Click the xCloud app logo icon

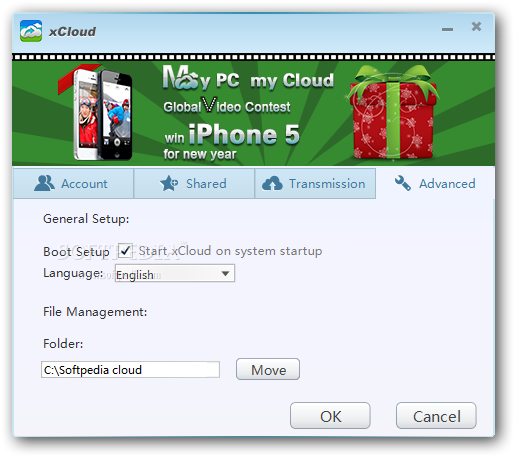[x=31, y=31]
